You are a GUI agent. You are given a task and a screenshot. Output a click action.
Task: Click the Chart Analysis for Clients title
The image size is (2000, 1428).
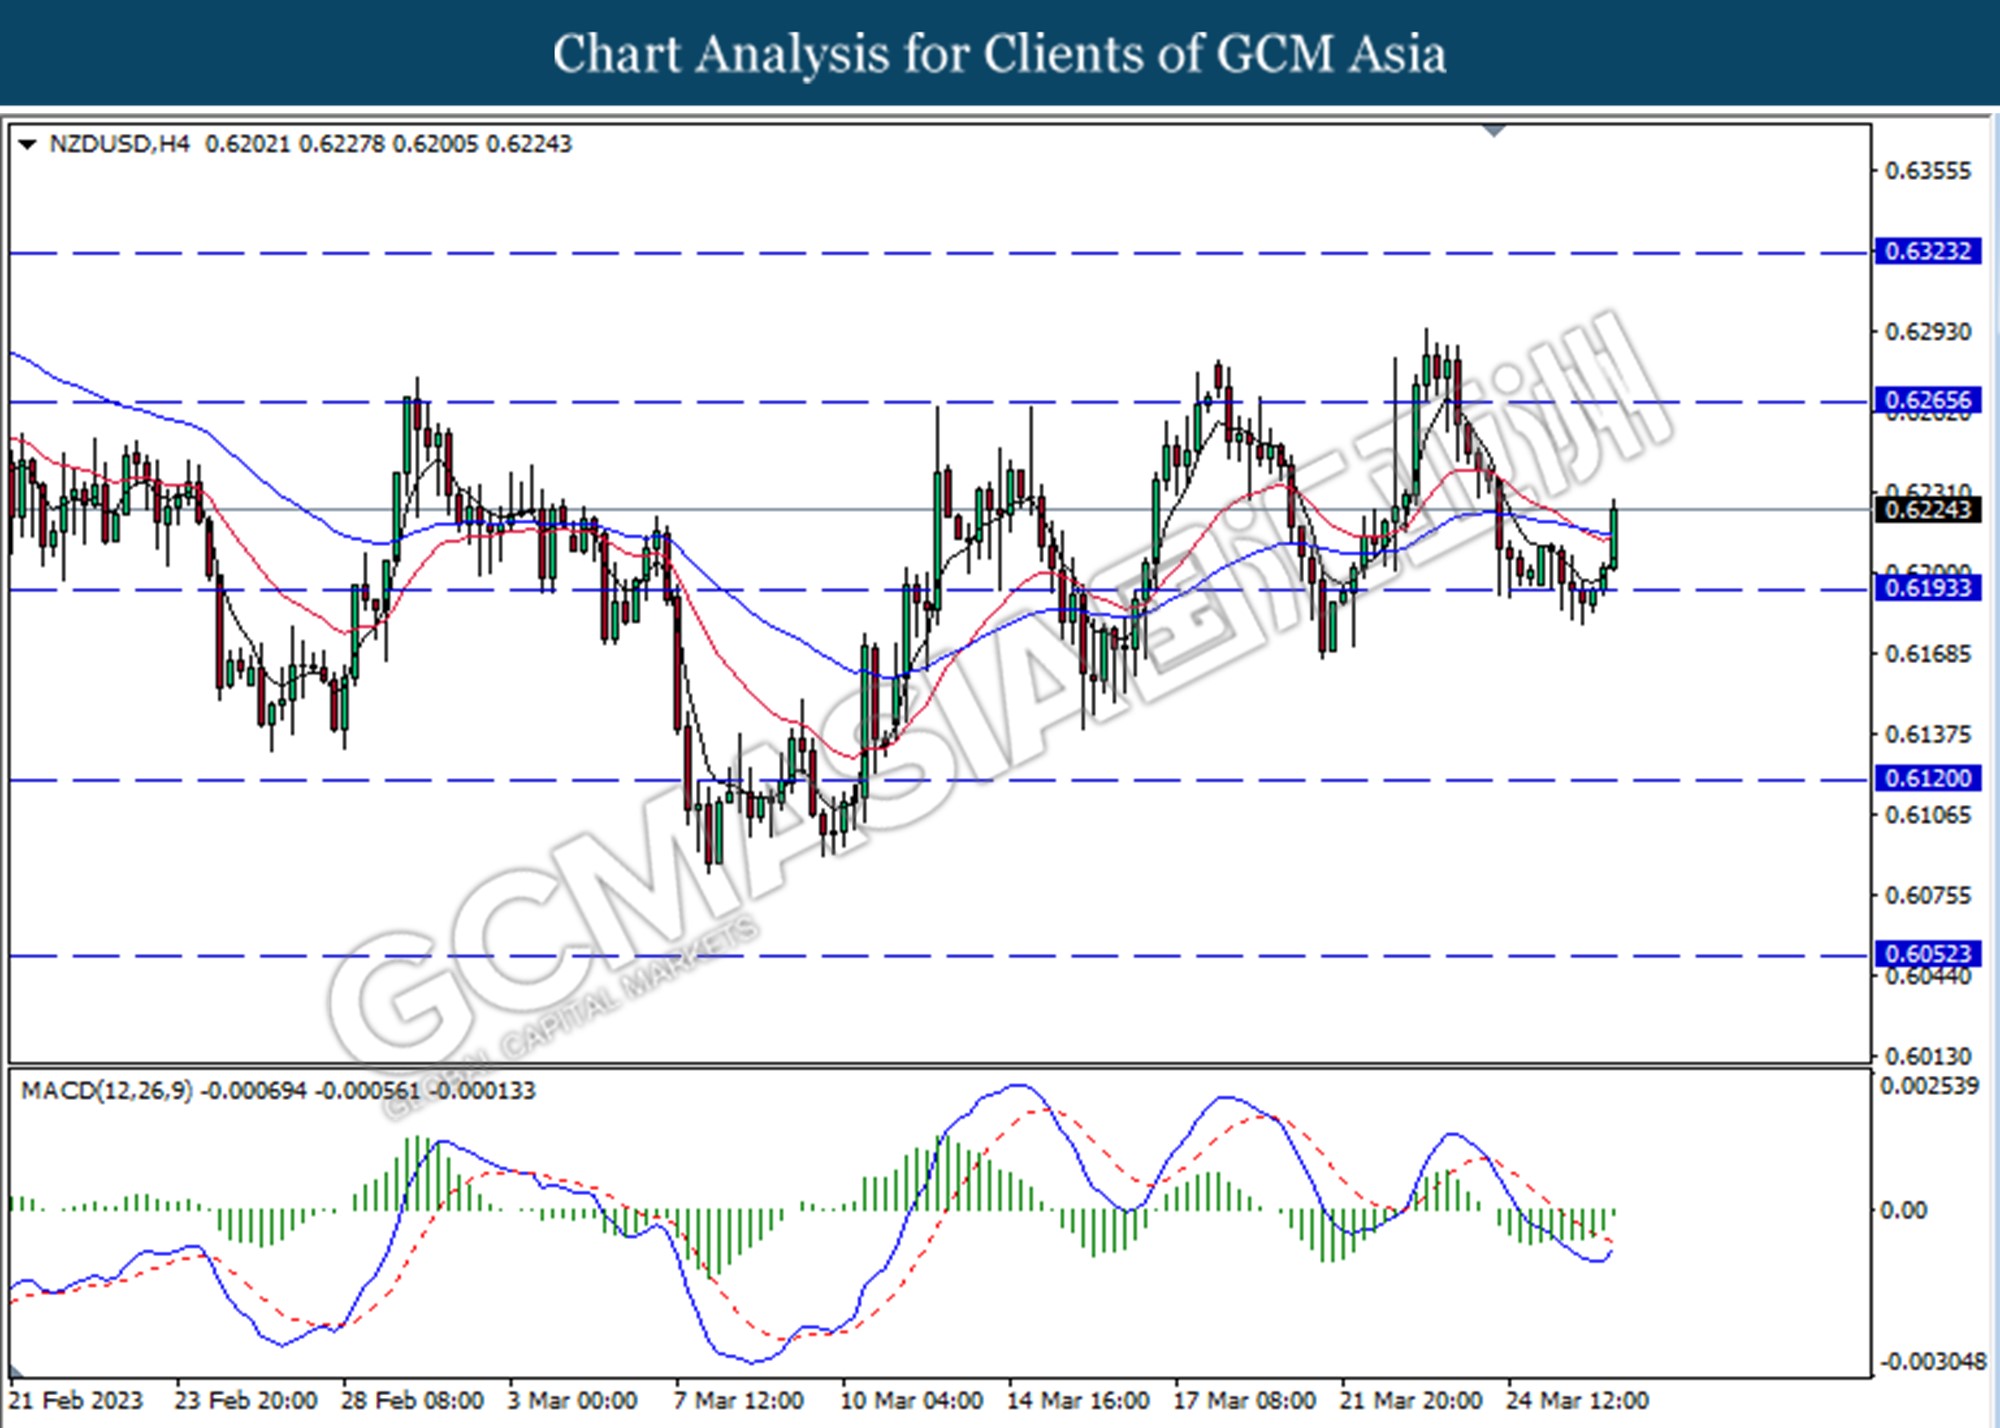[1000, 54]
